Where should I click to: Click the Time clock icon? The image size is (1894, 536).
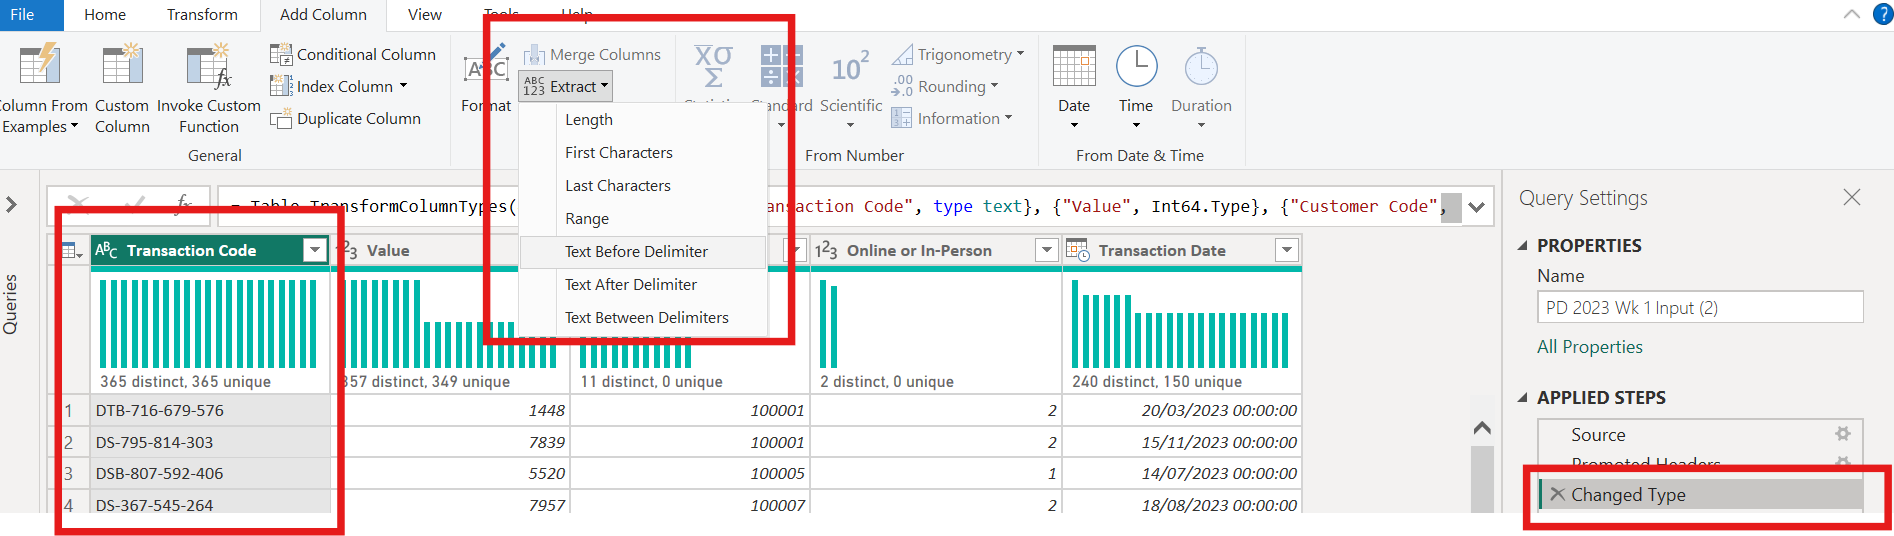(1136, 66)
